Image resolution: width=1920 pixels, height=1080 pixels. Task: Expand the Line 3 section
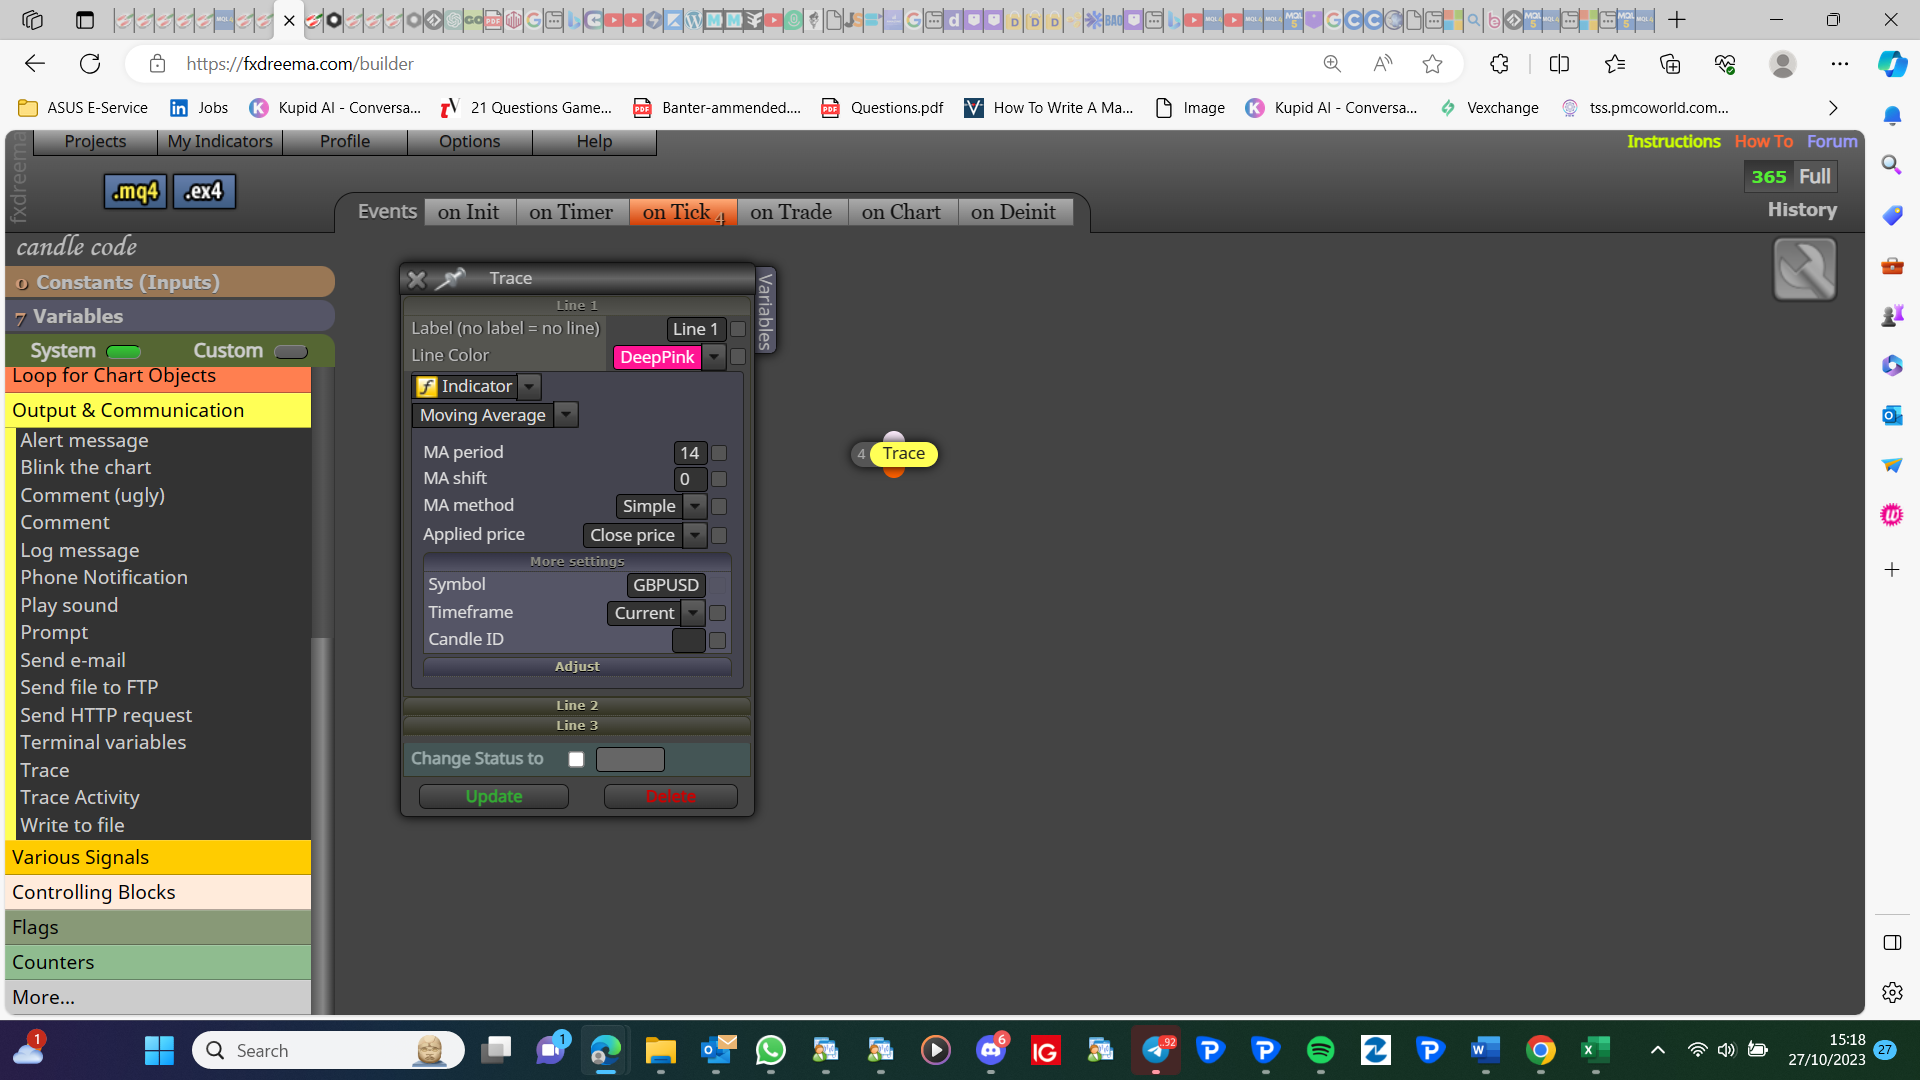577,725
